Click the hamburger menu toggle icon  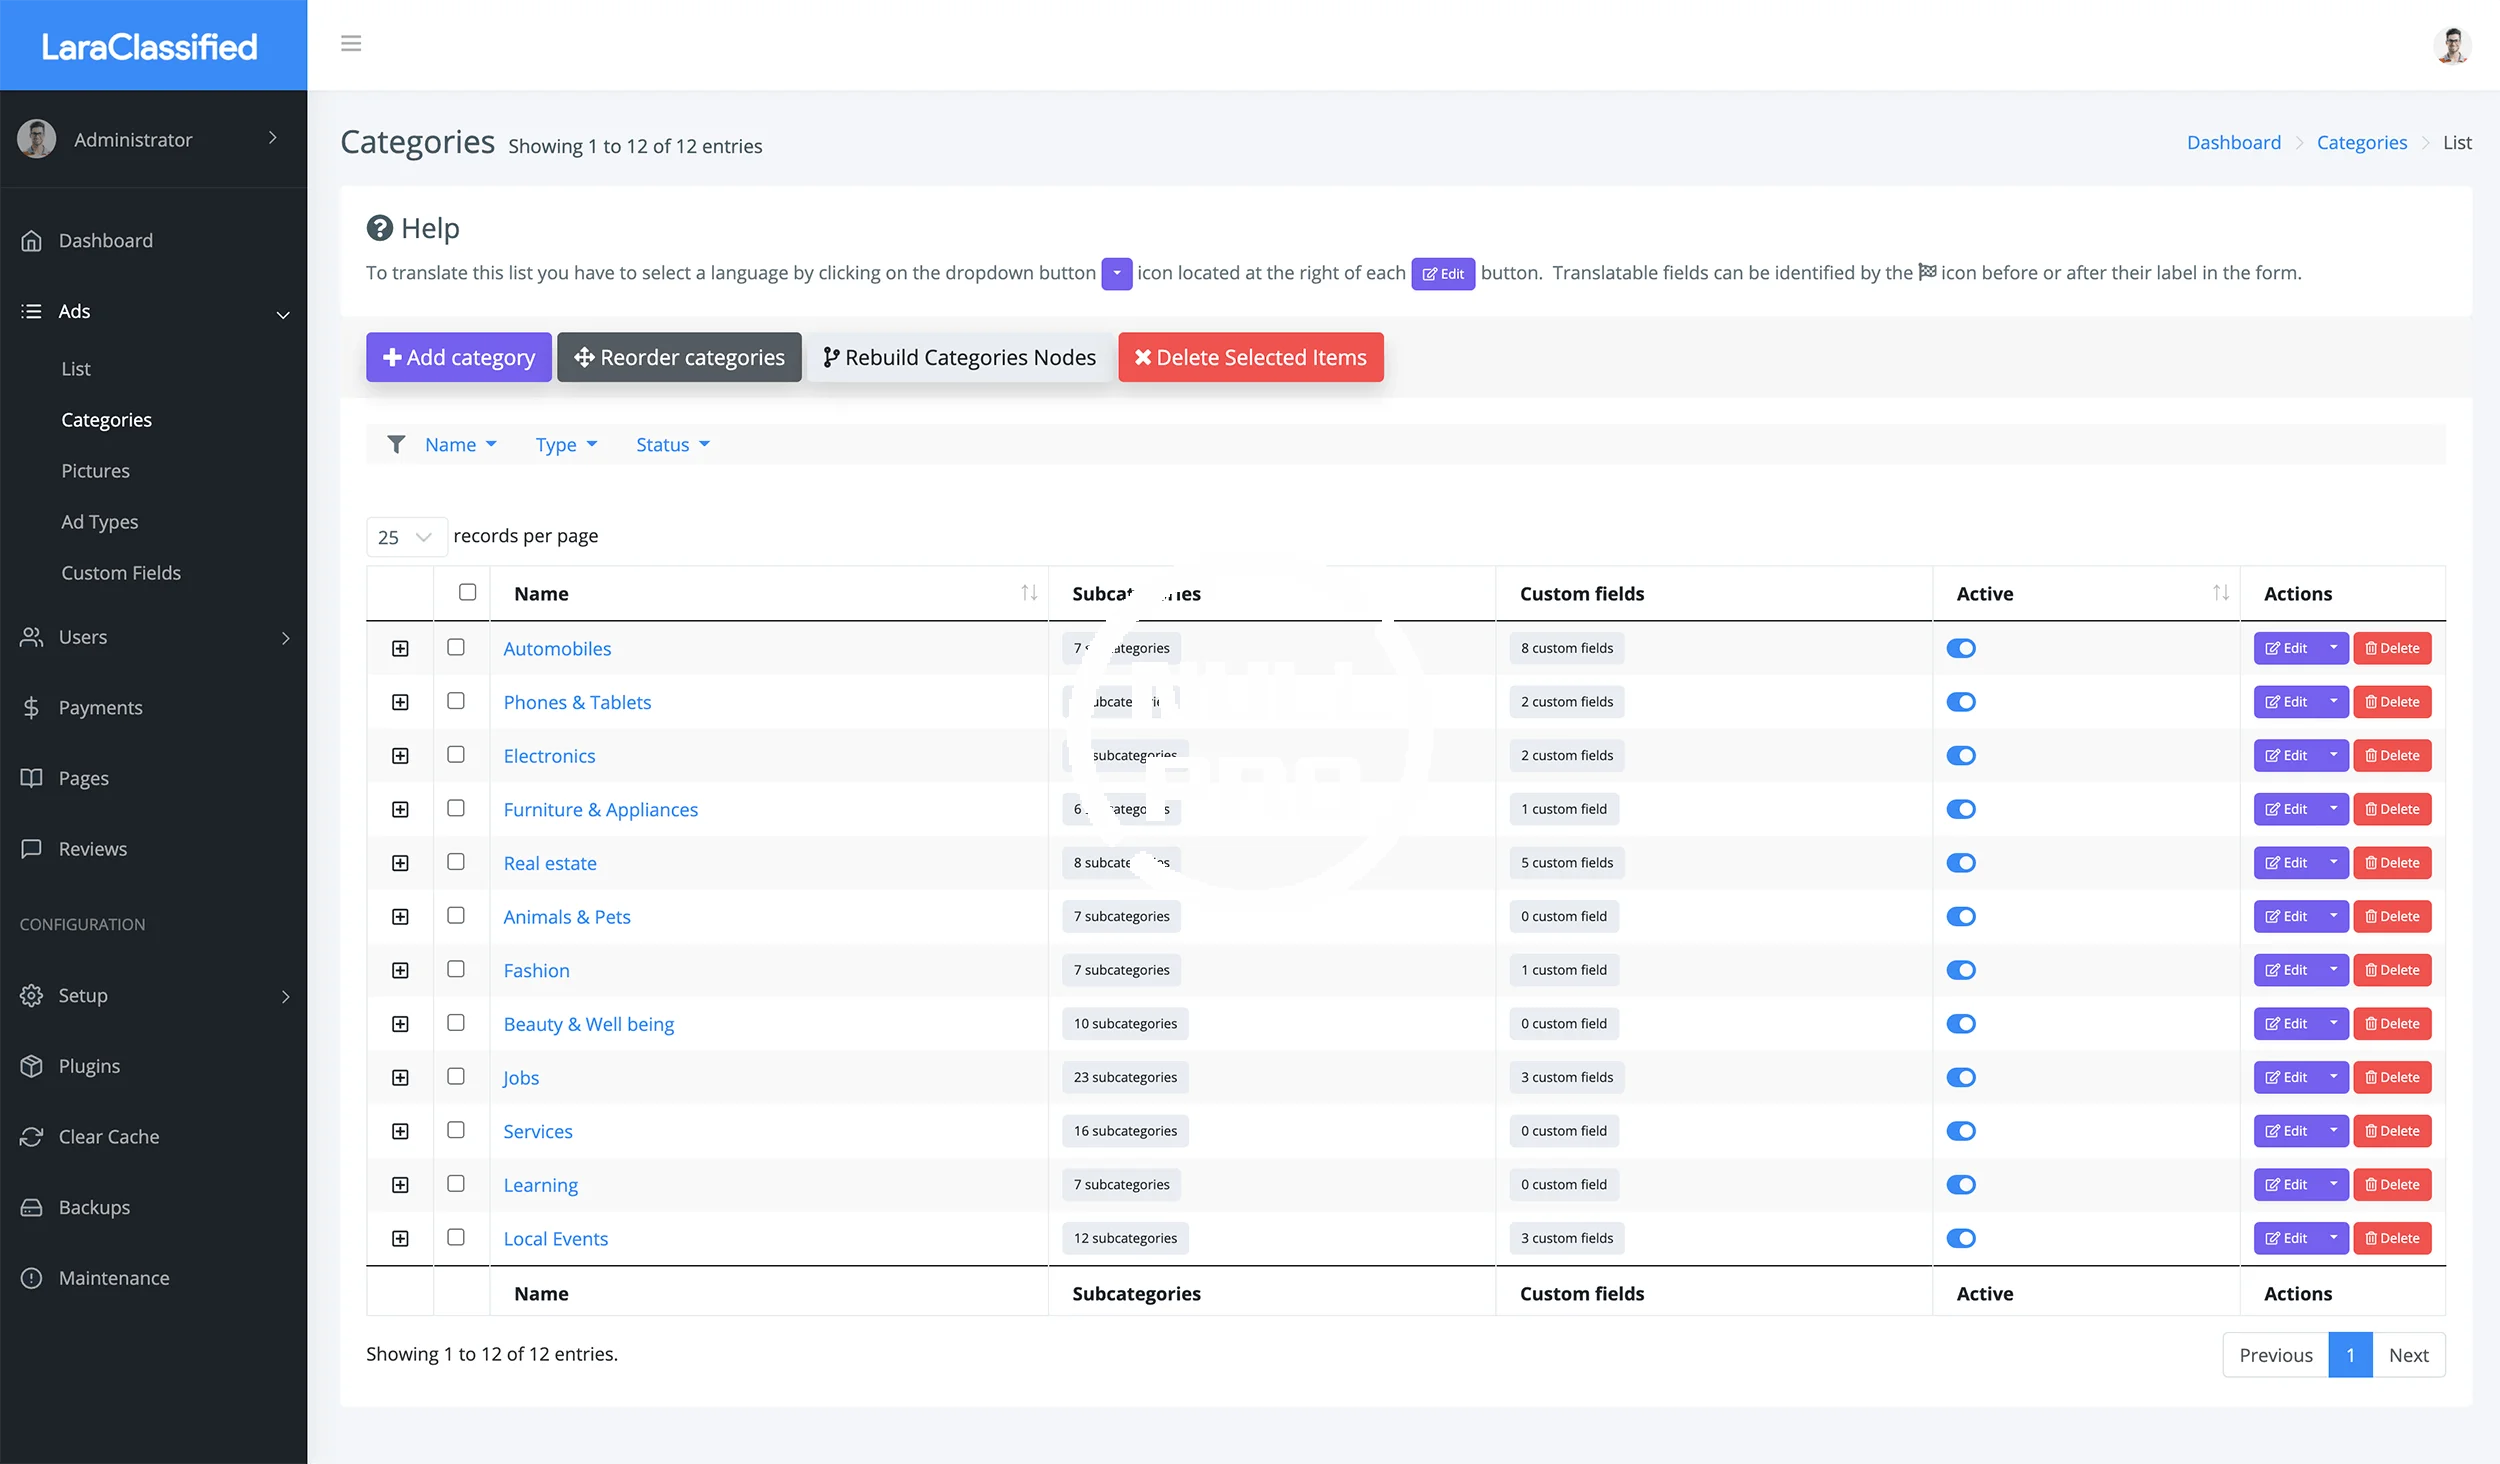click(350, 43)
